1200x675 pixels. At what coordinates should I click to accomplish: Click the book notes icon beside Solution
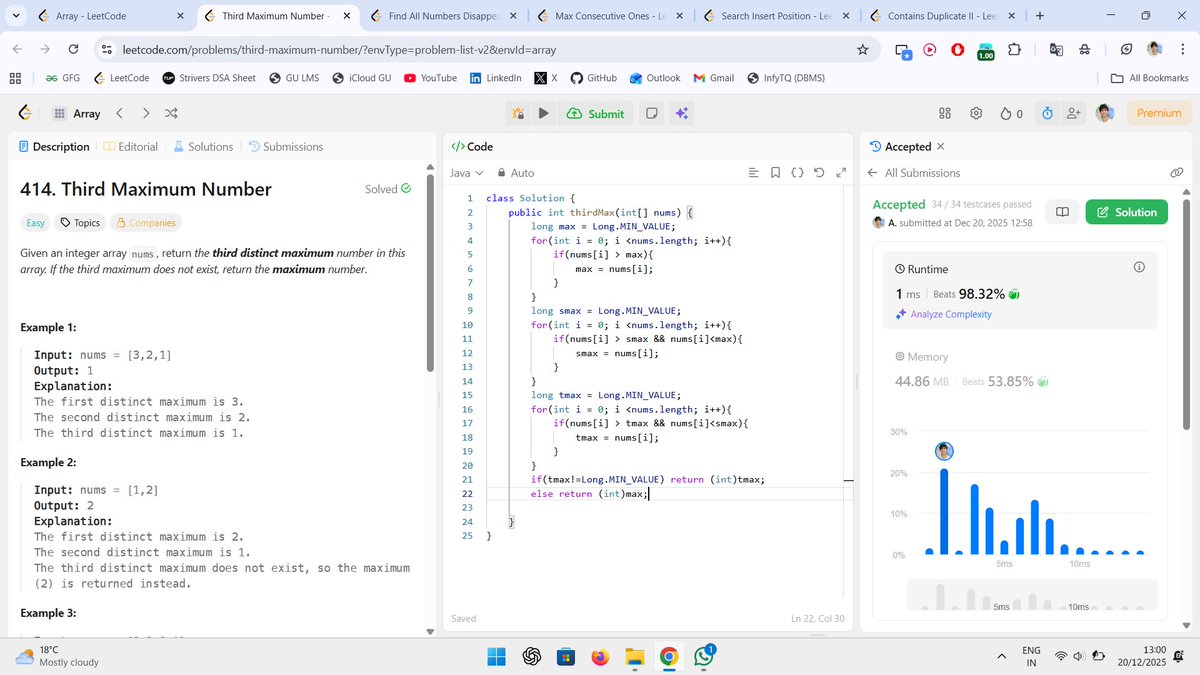click(x=1062, y=212)
